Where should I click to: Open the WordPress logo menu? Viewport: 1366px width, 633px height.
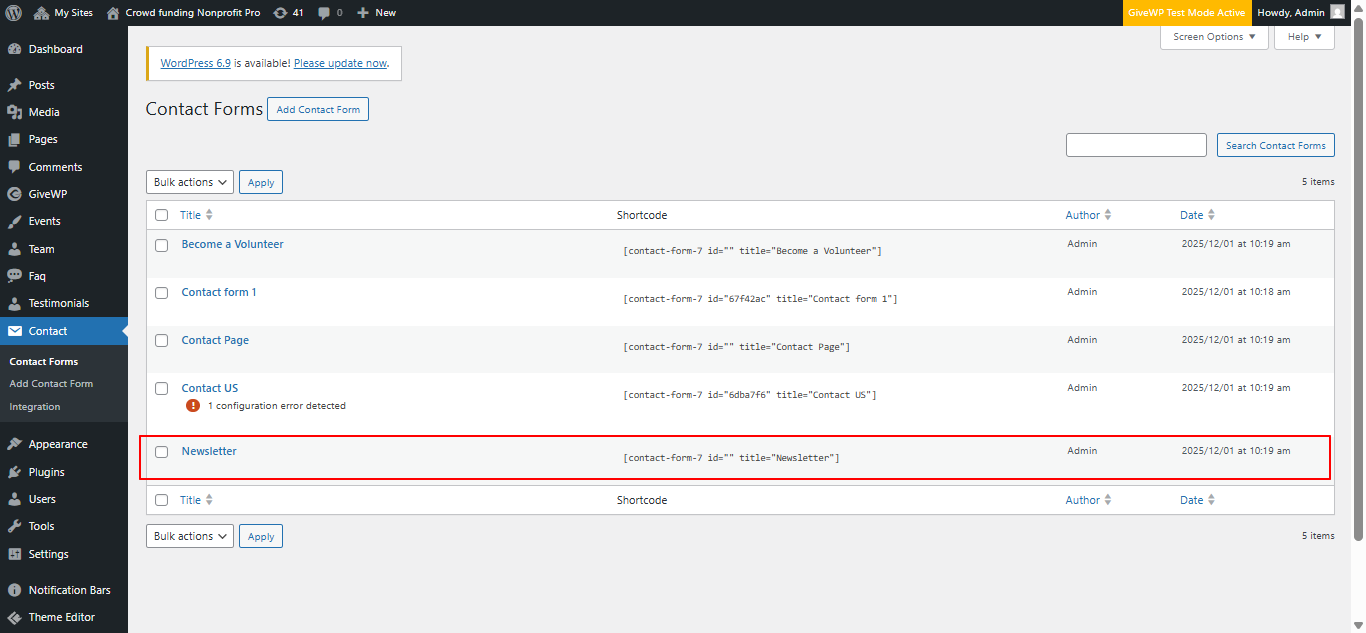[13, 12]
